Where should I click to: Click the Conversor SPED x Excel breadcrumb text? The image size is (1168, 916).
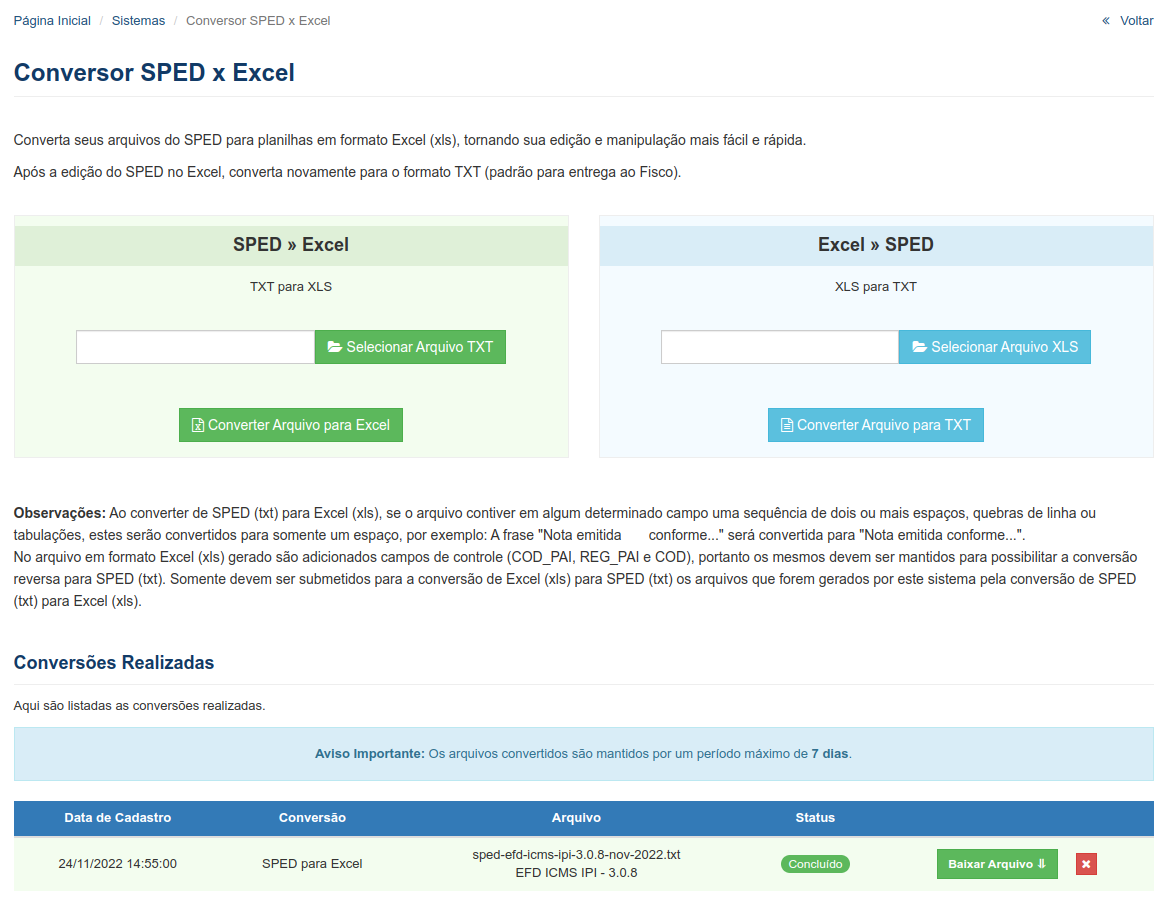tap(258, 21)
